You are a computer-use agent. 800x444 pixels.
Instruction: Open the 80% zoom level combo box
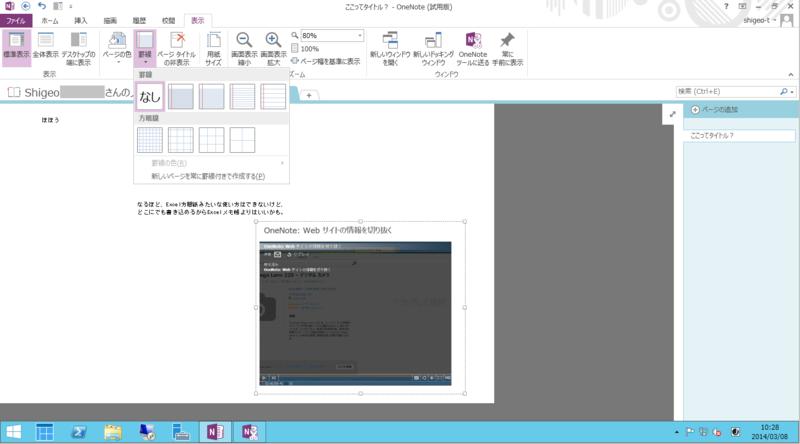click(332, 36)
